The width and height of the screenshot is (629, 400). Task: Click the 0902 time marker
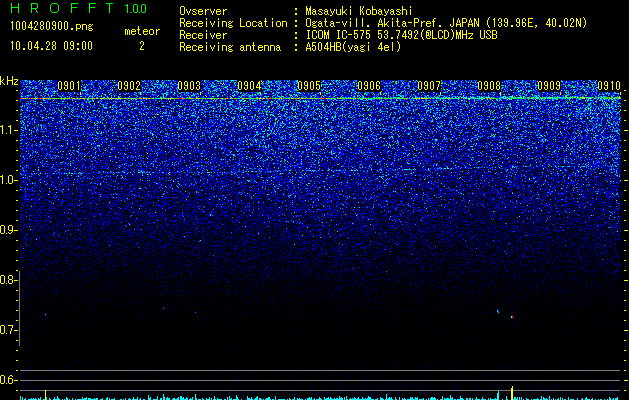(129, 86)
